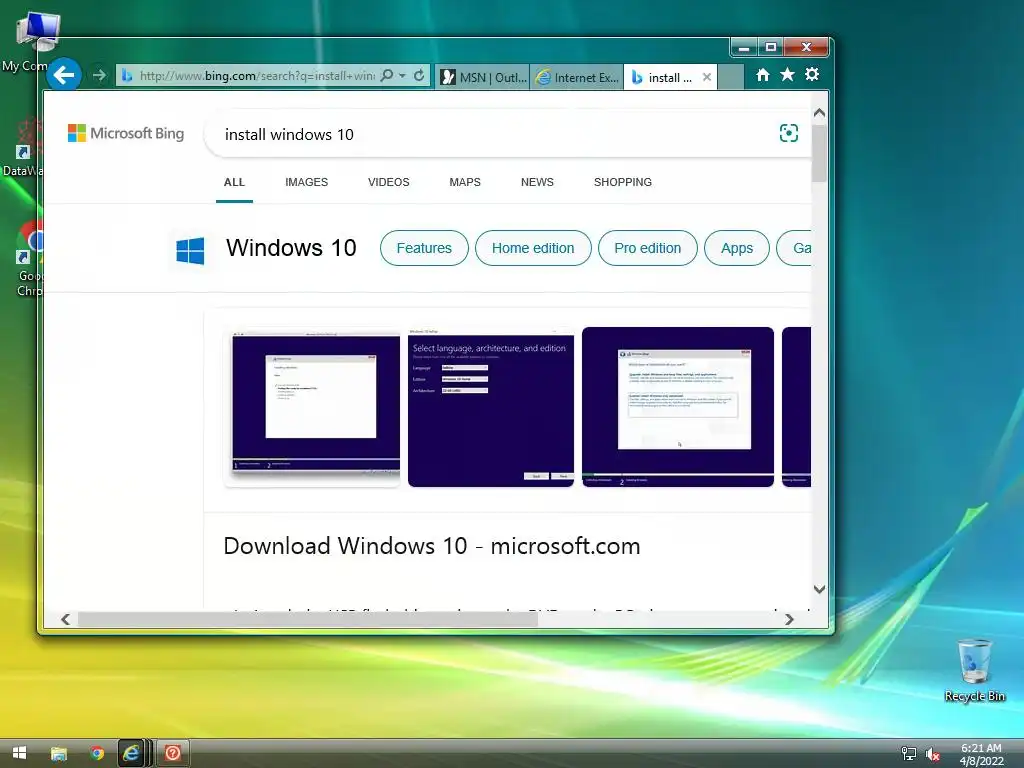Switch to NEWS results
This screenshot has height=768, width=1024.
coord(537,182)
